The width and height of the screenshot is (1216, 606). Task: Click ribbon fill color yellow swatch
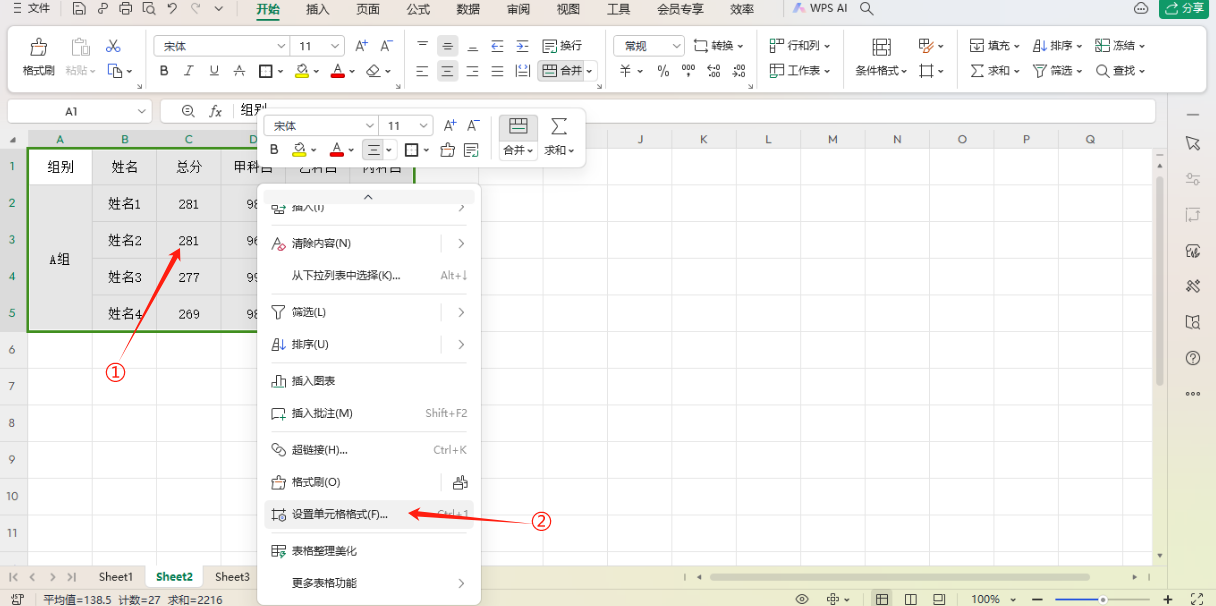(302, 71)
